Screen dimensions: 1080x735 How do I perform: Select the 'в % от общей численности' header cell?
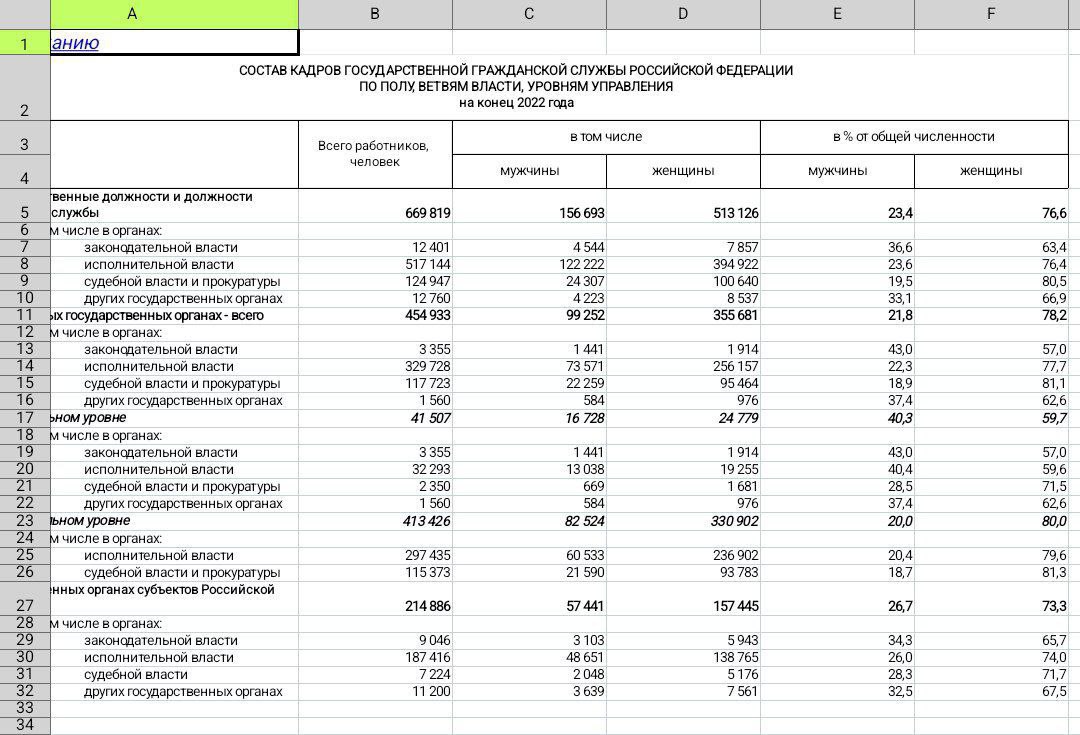[x=914, y=137]
